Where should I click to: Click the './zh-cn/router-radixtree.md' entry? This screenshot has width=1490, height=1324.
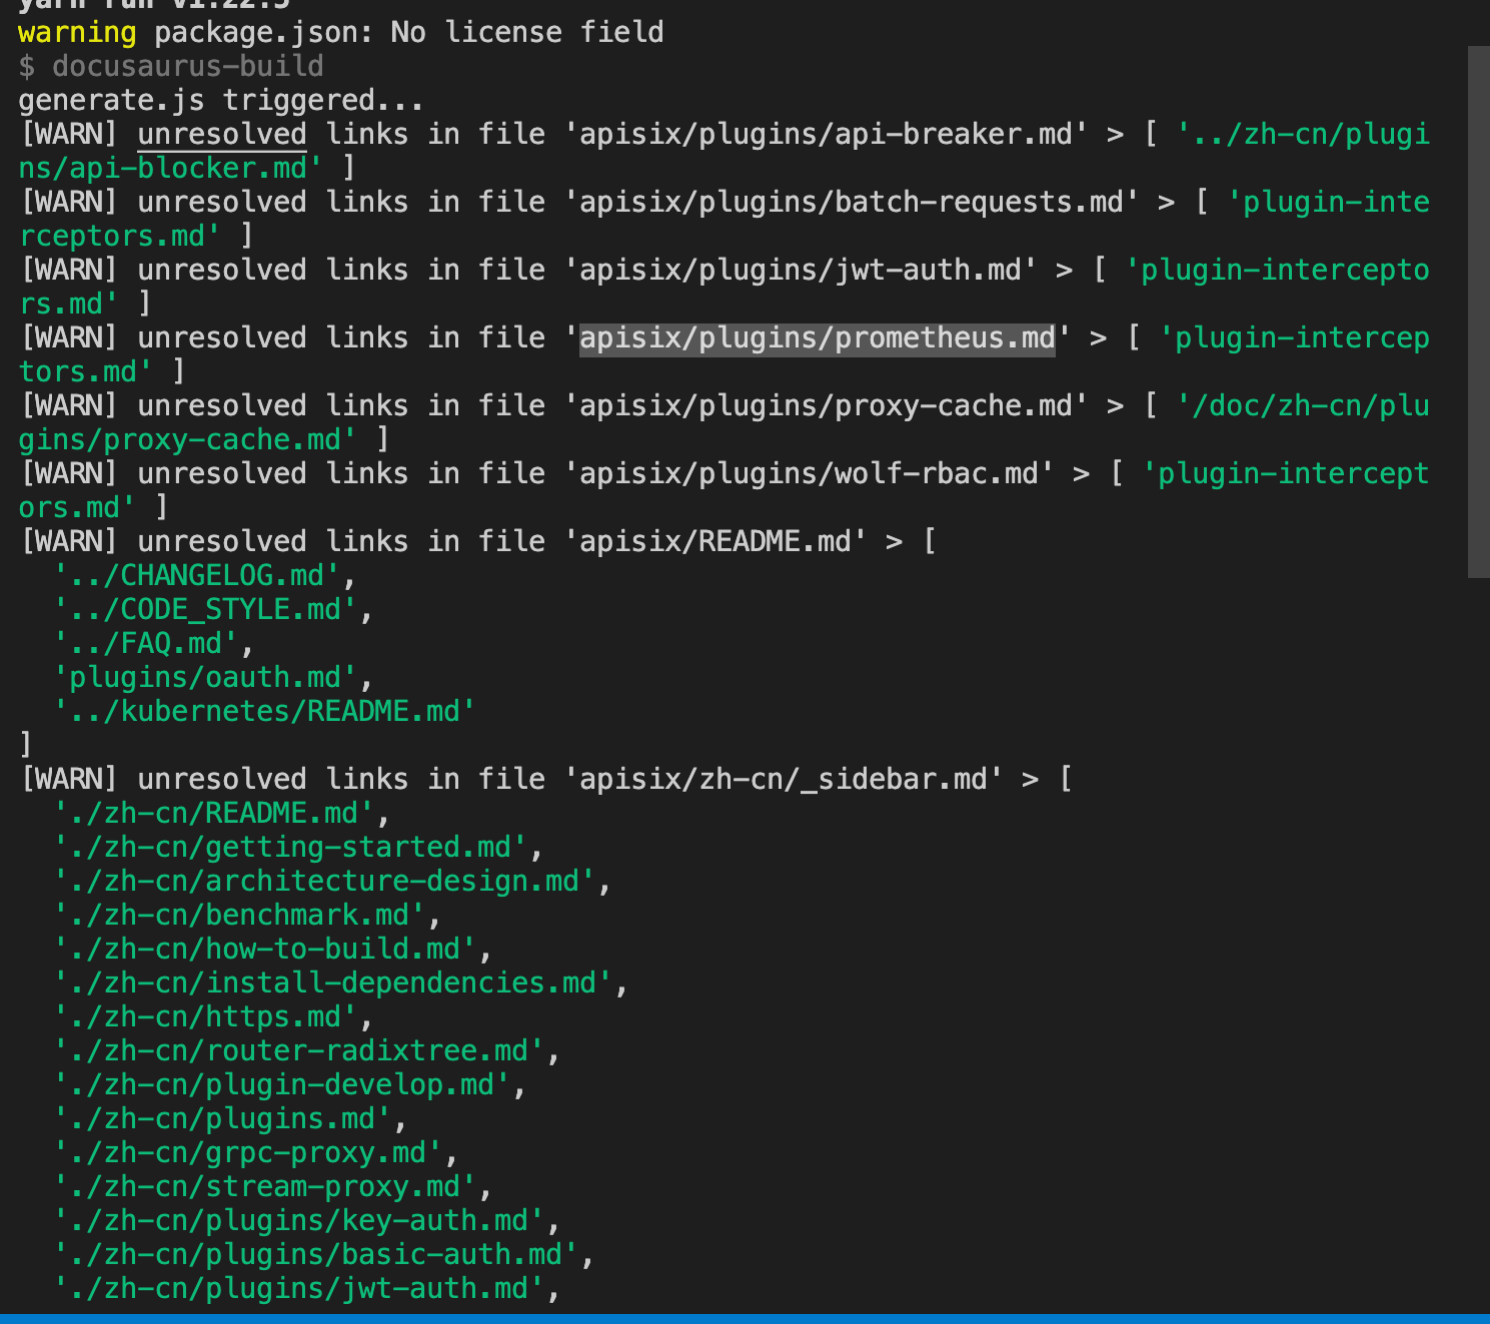click(x=299, y=1051)
